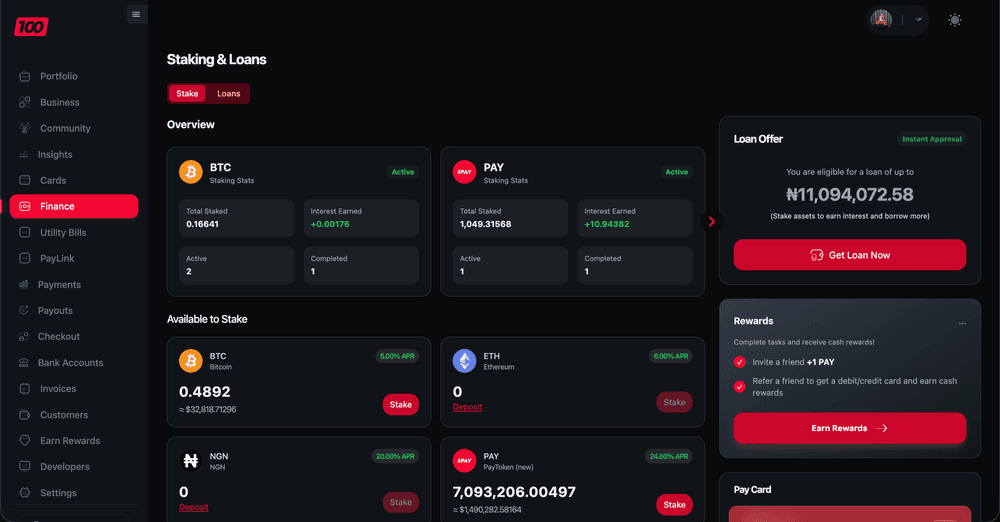Screen dimensions: 1000x522
Task: Click the Payouts sidebar icon
Action: [x=24, y=311]
